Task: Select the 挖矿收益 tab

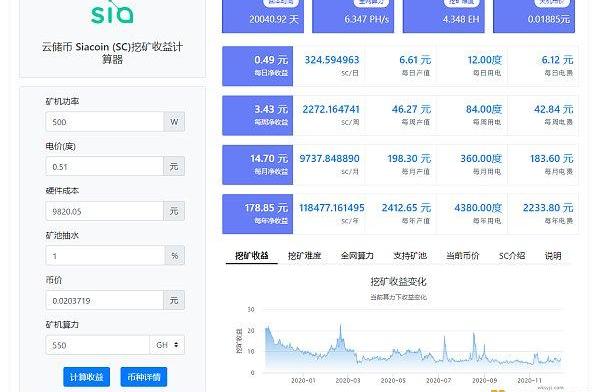Action: tap(251, 256)
